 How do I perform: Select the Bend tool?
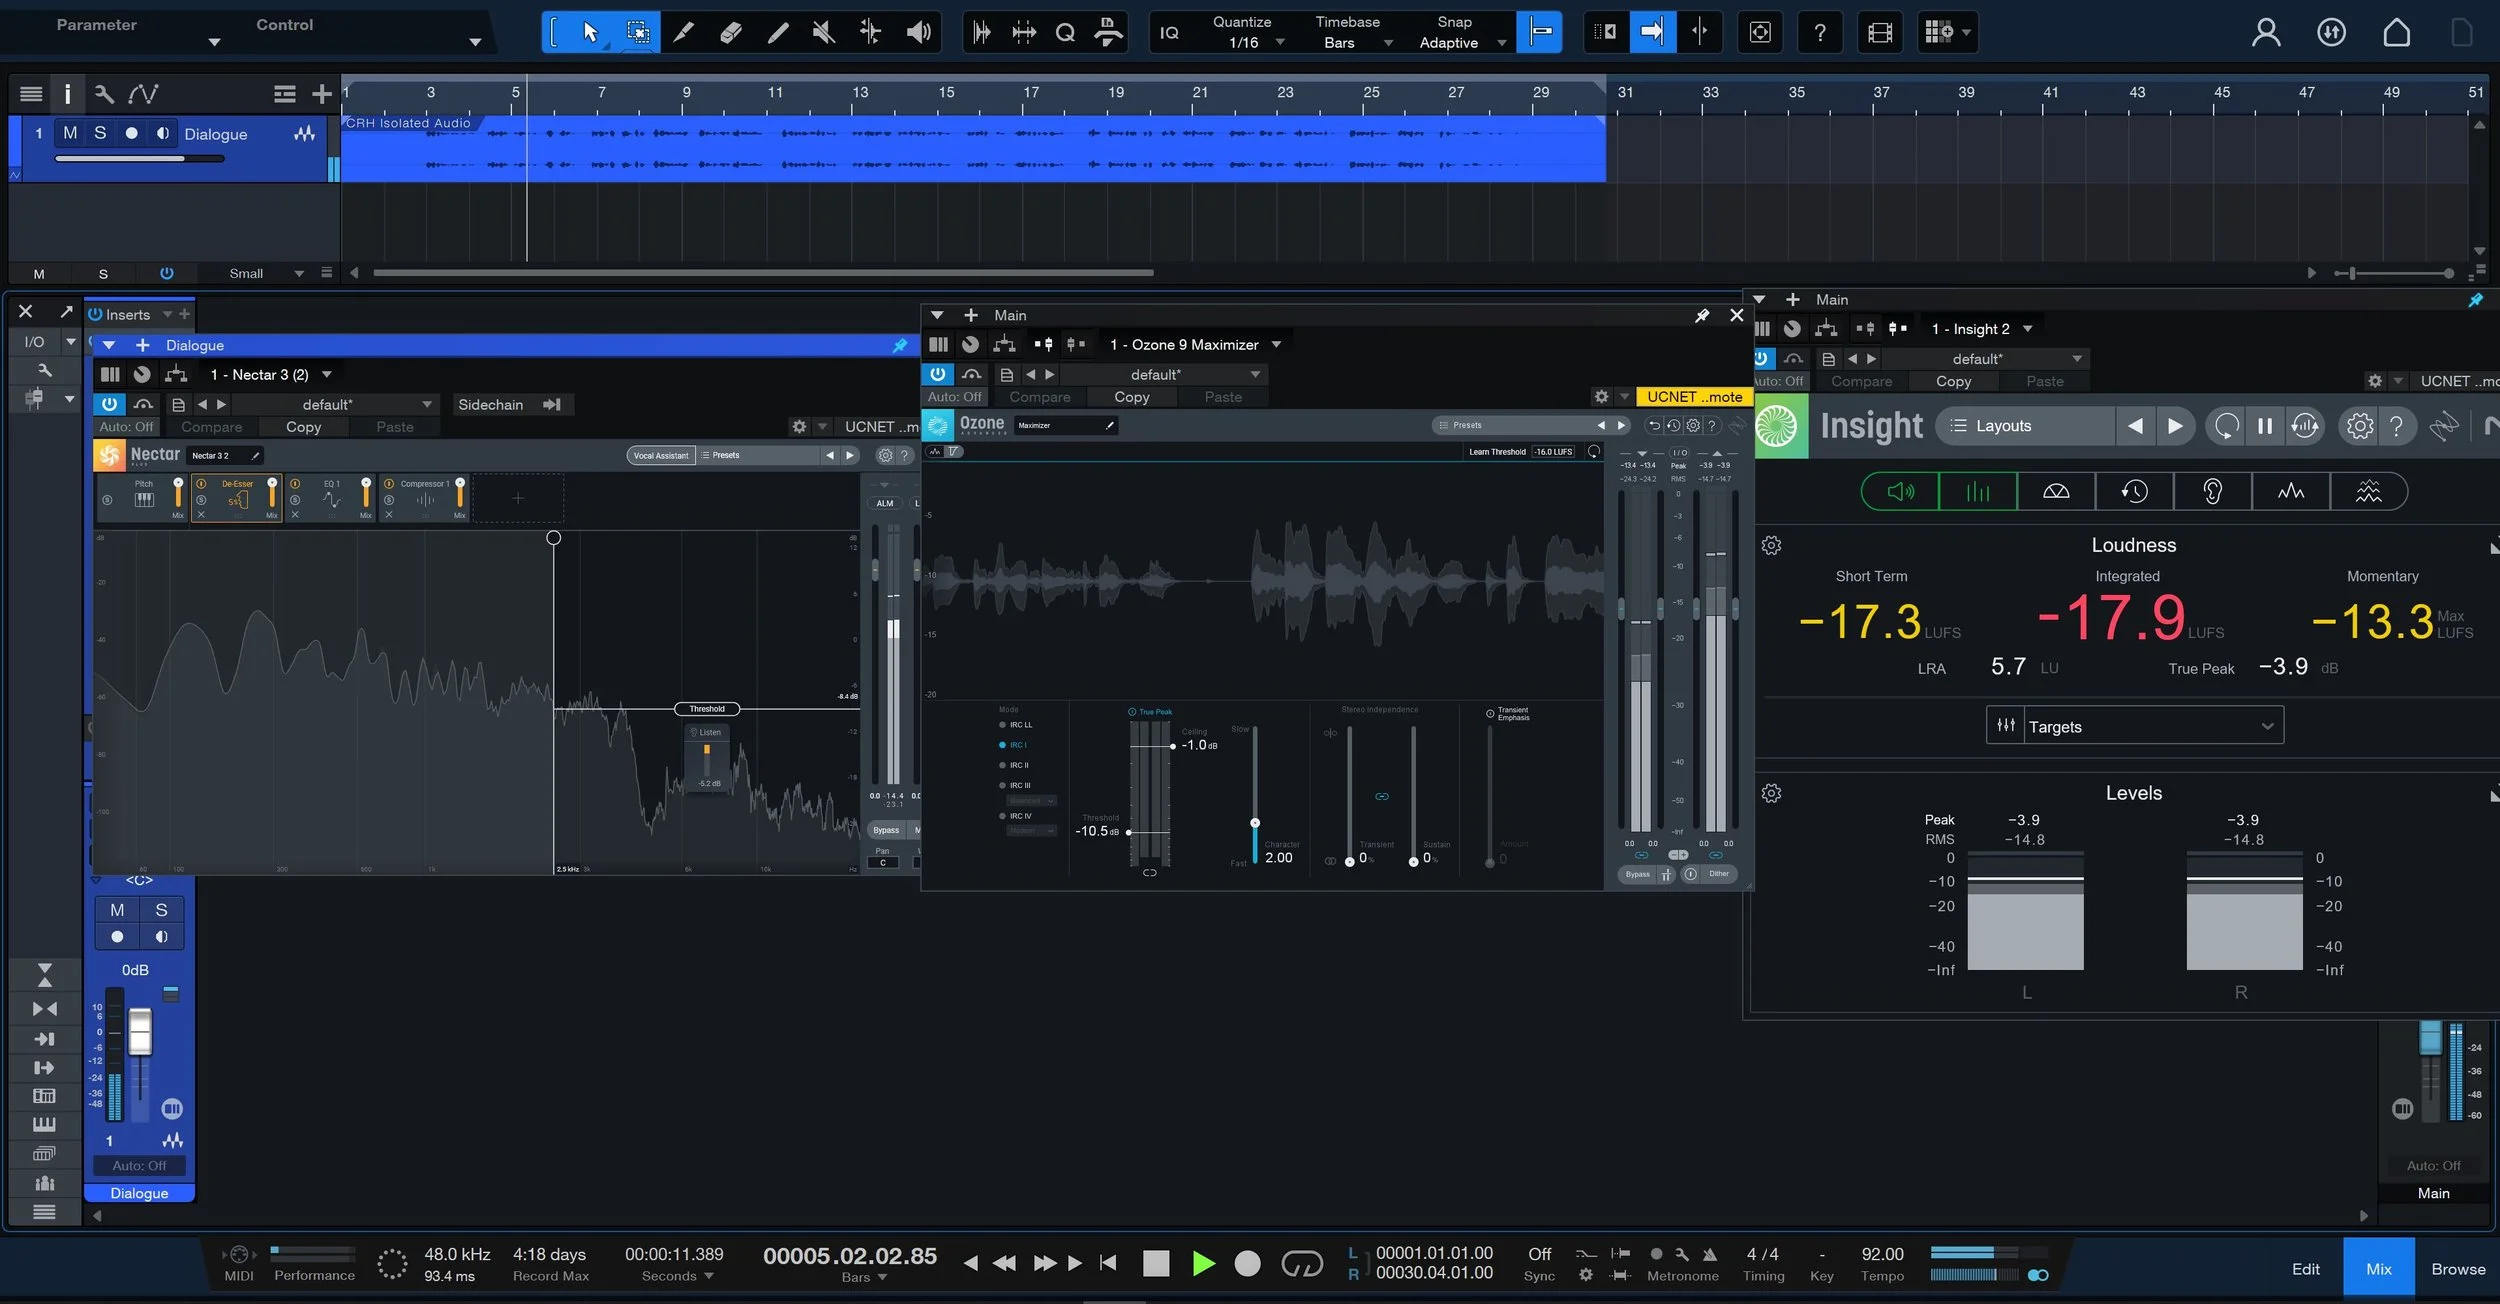point(871,32)
